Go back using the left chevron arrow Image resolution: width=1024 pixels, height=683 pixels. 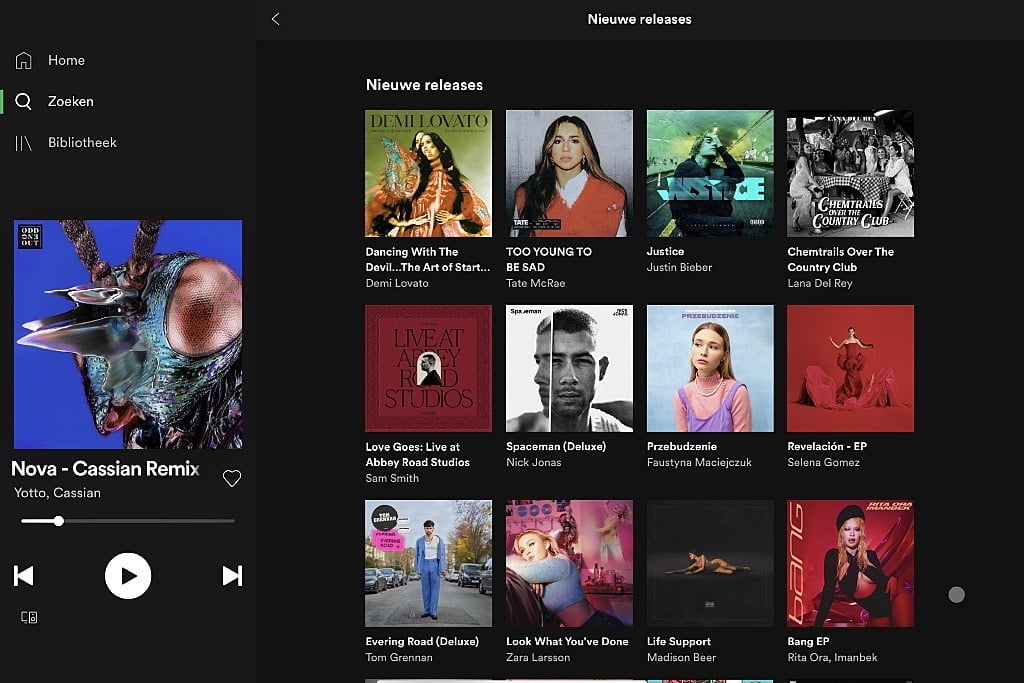pos(276,19)
